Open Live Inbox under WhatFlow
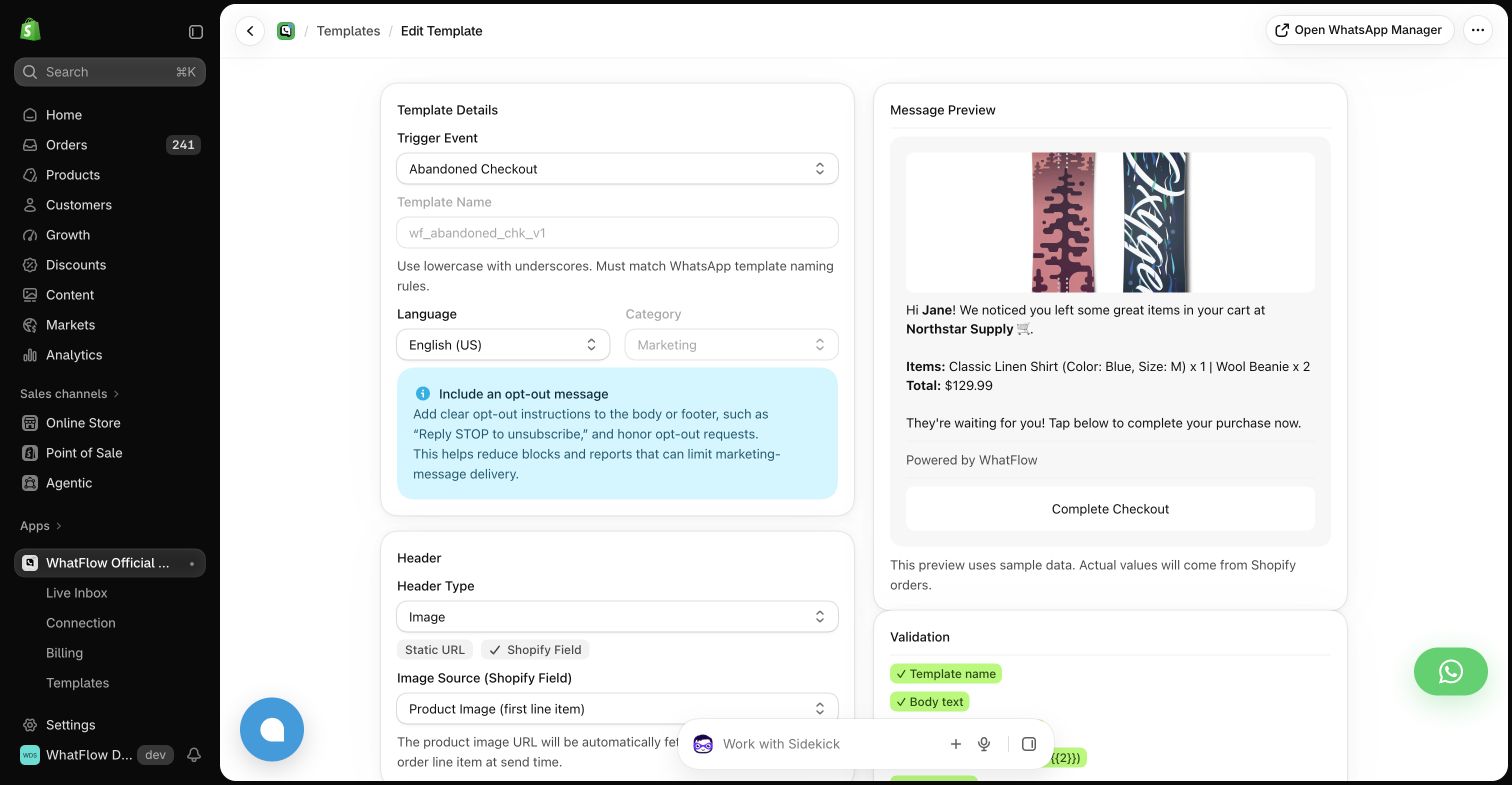 [x=110, y=593]
